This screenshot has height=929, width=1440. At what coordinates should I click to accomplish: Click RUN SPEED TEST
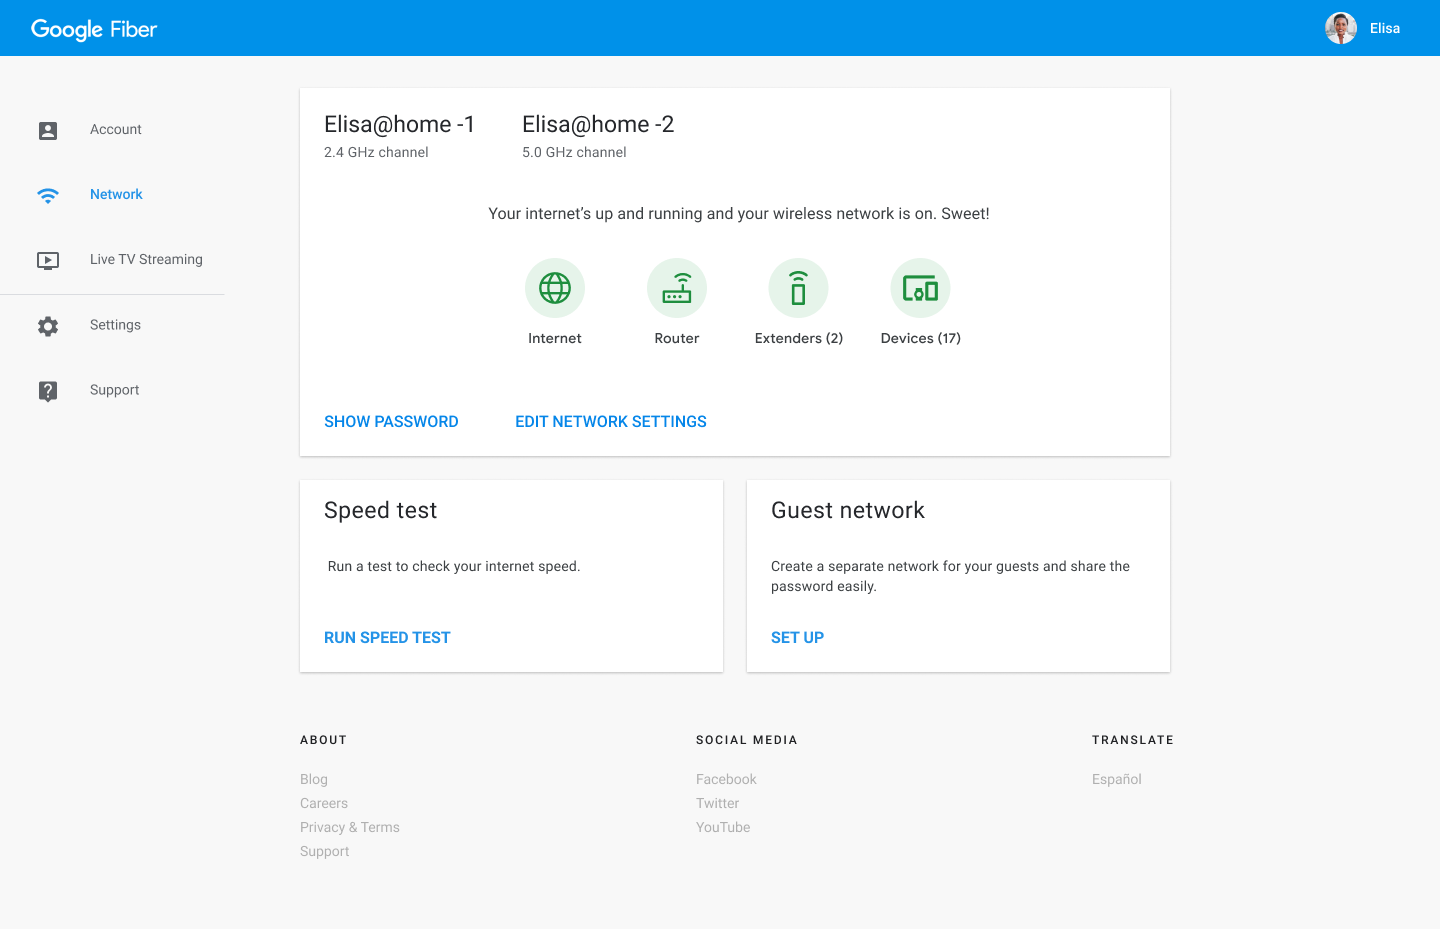(x=387, y=638)
